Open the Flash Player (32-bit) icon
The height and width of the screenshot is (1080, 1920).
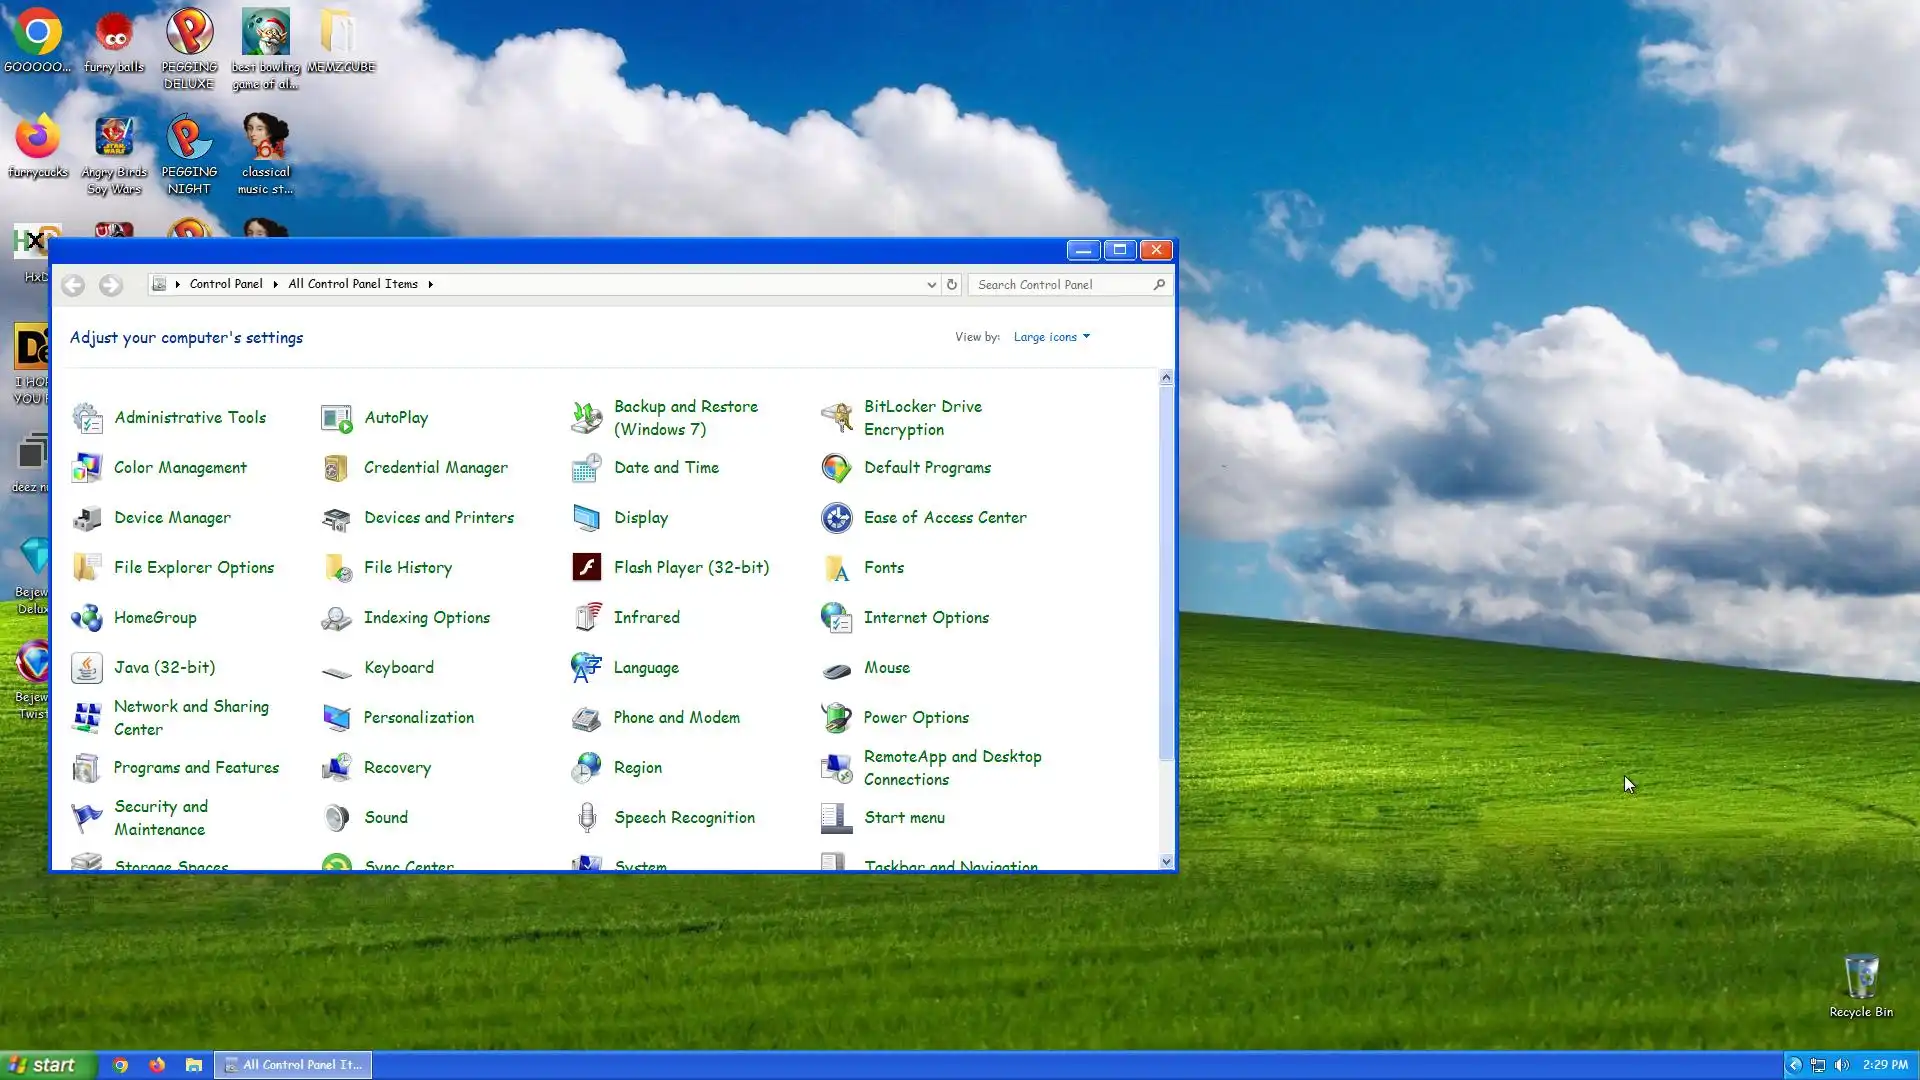click(586, 567)
